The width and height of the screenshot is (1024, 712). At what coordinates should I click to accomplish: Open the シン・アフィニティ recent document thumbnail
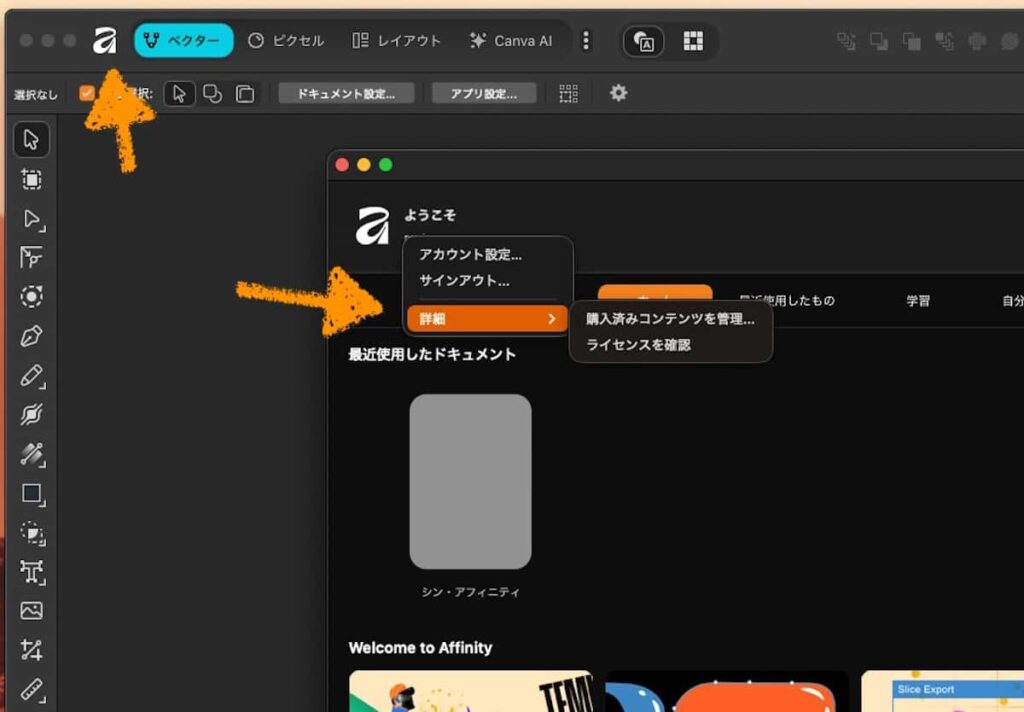470,480
